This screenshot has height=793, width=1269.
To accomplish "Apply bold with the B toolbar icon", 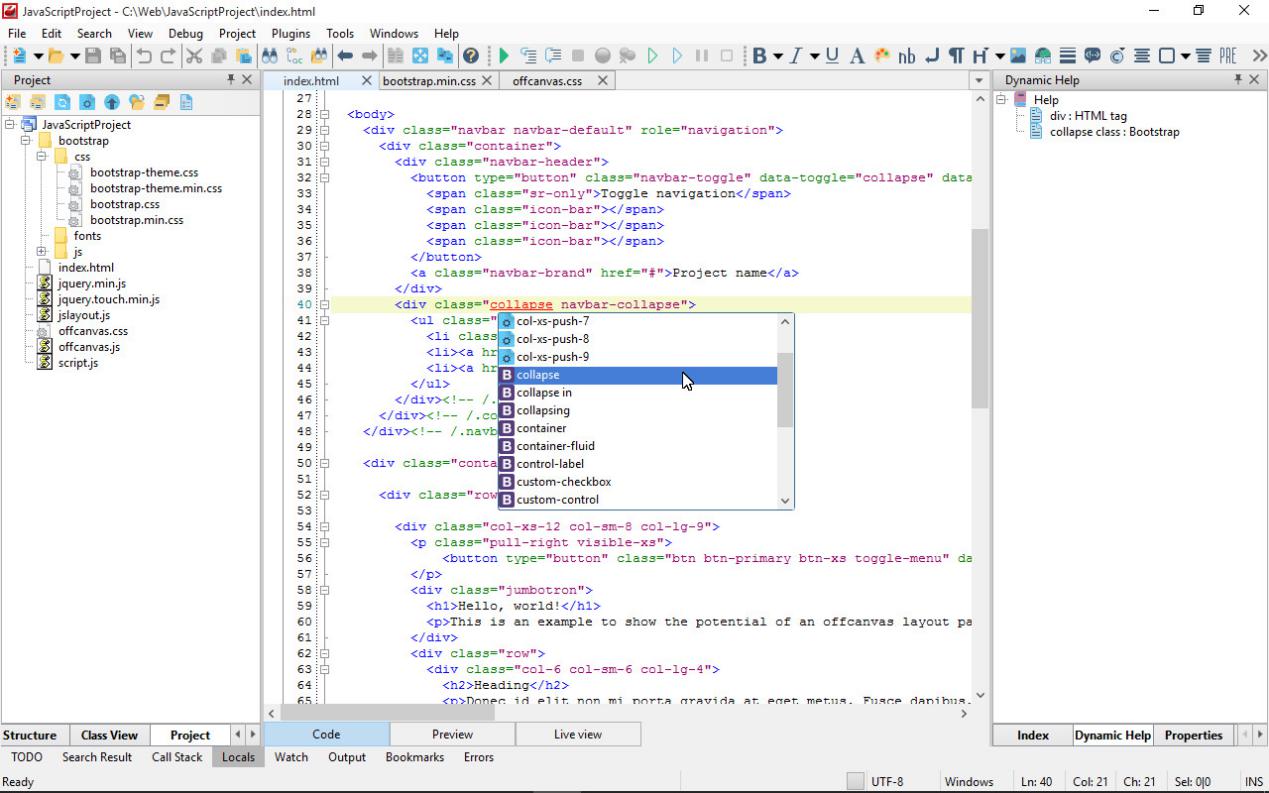I will click(x=759, y=56).
